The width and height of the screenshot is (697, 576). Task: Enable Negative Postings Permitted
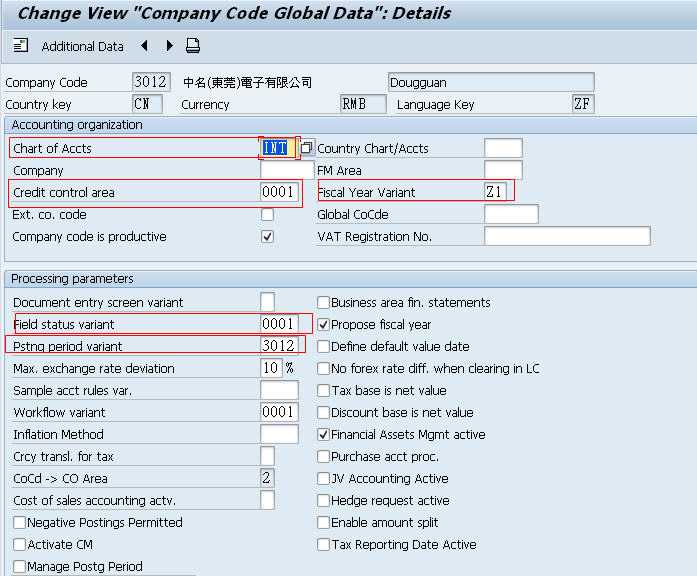click(x=20, y=522)
